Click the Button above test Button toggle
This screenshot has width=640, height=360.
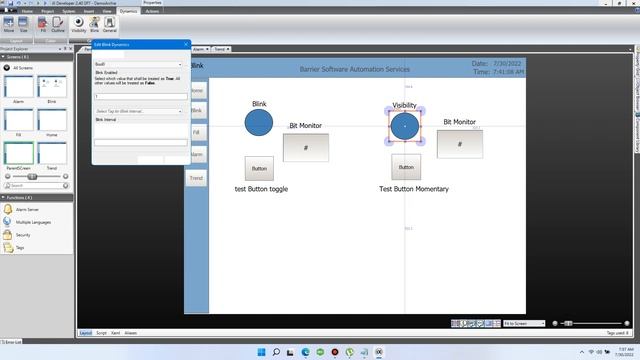click(259, 168)
